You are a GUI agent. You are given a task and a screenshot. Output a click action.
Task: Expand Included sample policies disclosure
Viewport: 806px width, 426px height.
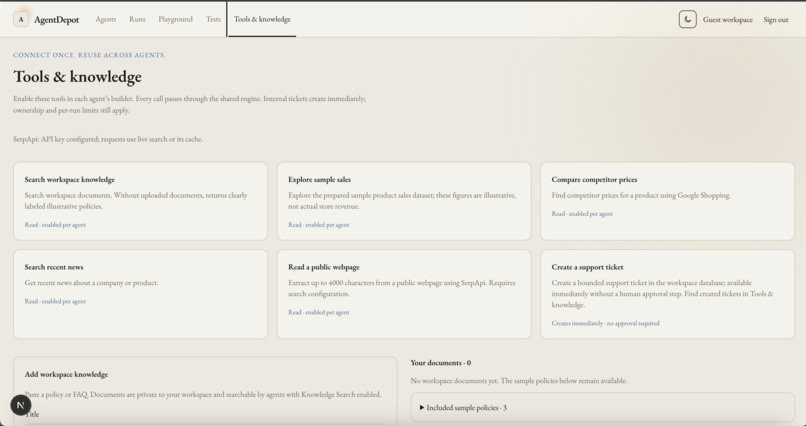tap(602, 408)
